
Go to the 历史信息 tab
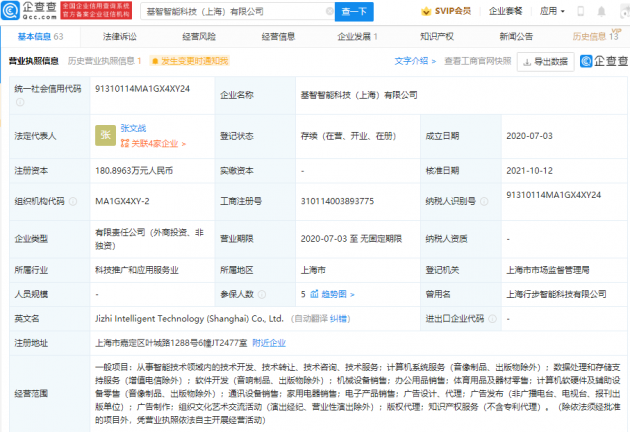click(x=595, y=36)
